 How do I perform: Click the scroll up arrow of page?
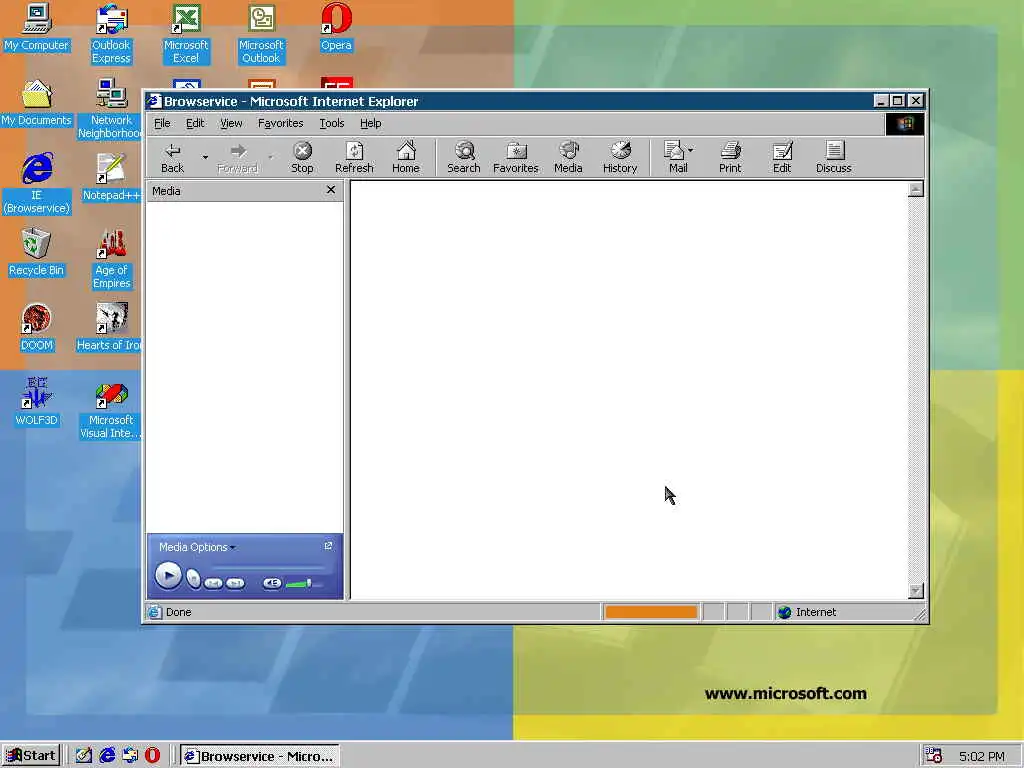(x=916, y=189)
